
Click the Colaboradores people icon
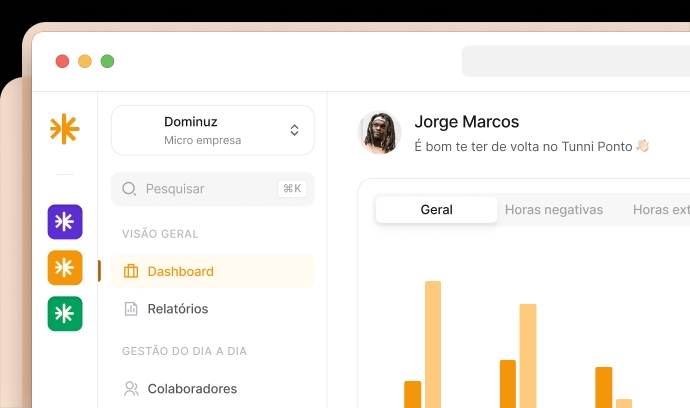point(131,388)
